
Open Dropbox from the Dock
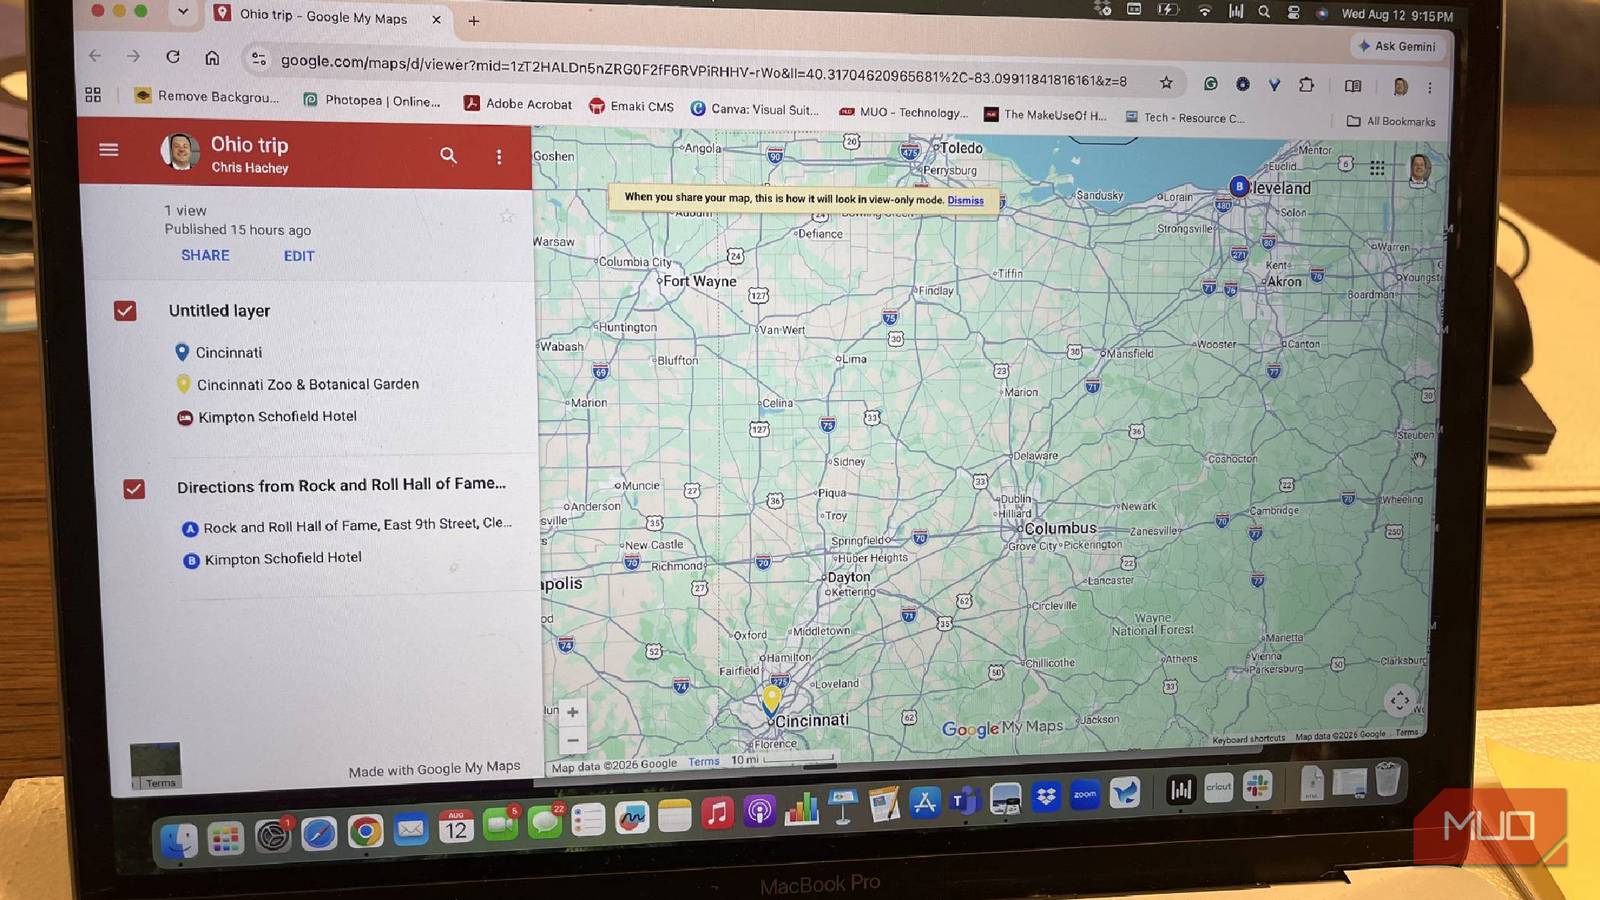pyautogui.click(x=1046, y=796)
